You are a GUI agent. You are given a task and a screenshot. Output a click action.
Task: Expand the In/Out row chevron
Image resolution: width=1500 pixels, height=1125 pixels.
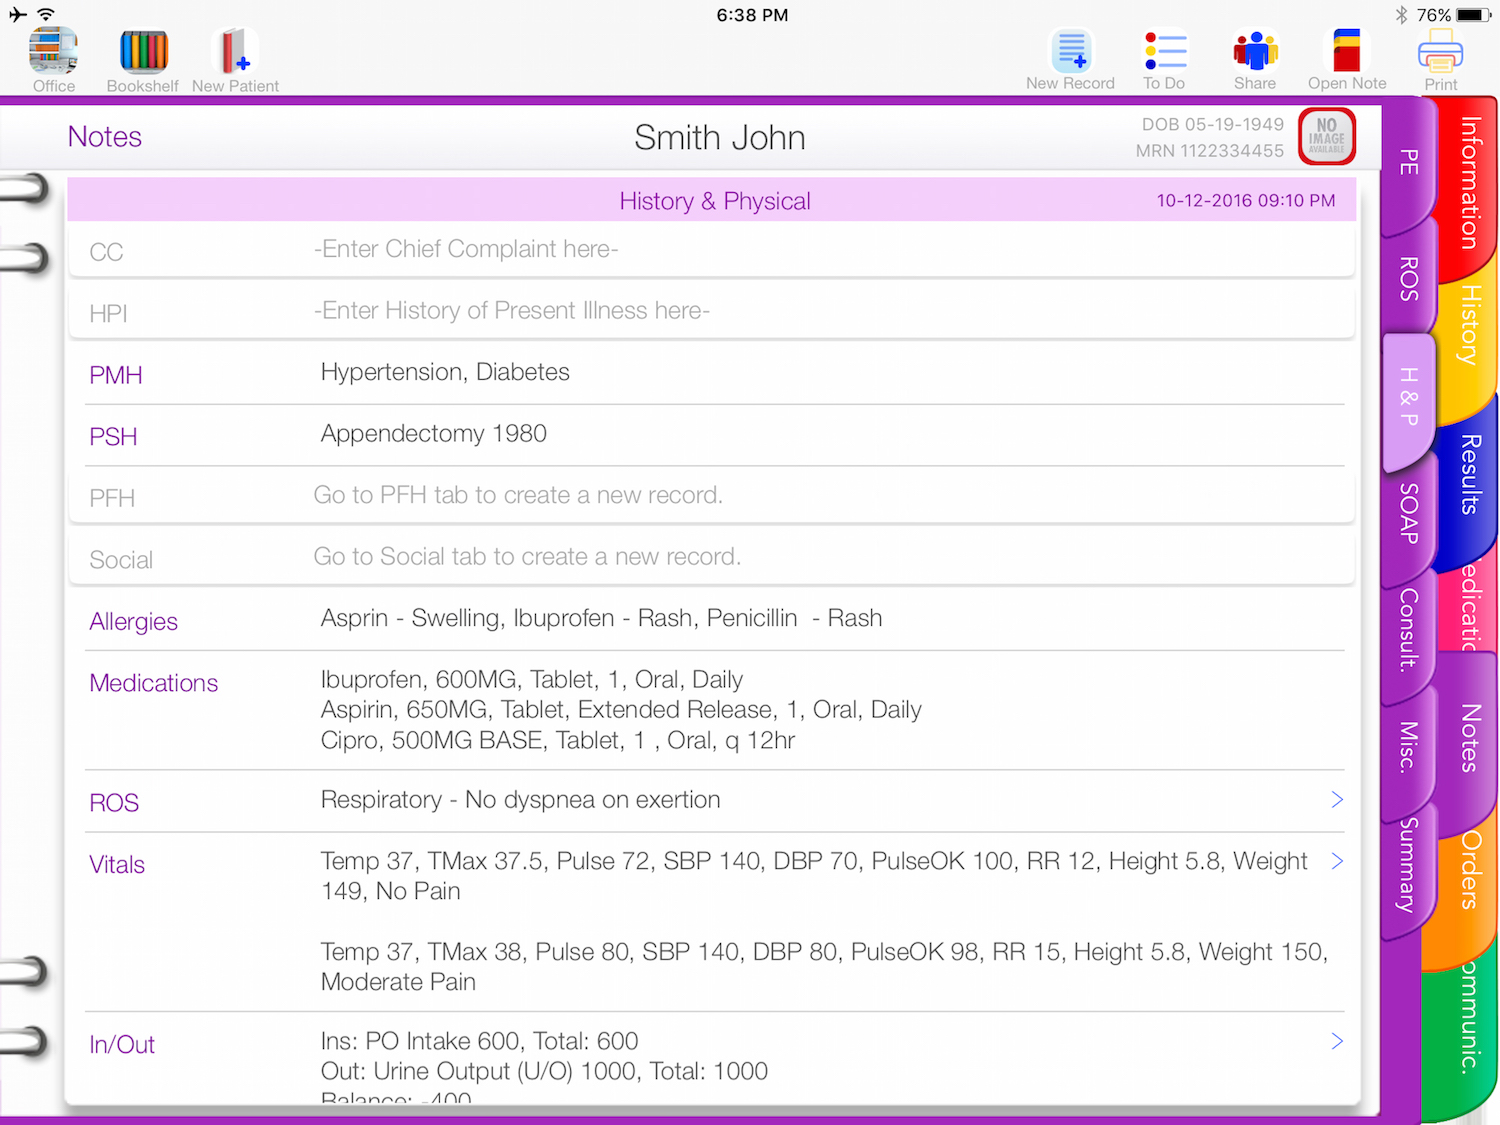1337,1041
